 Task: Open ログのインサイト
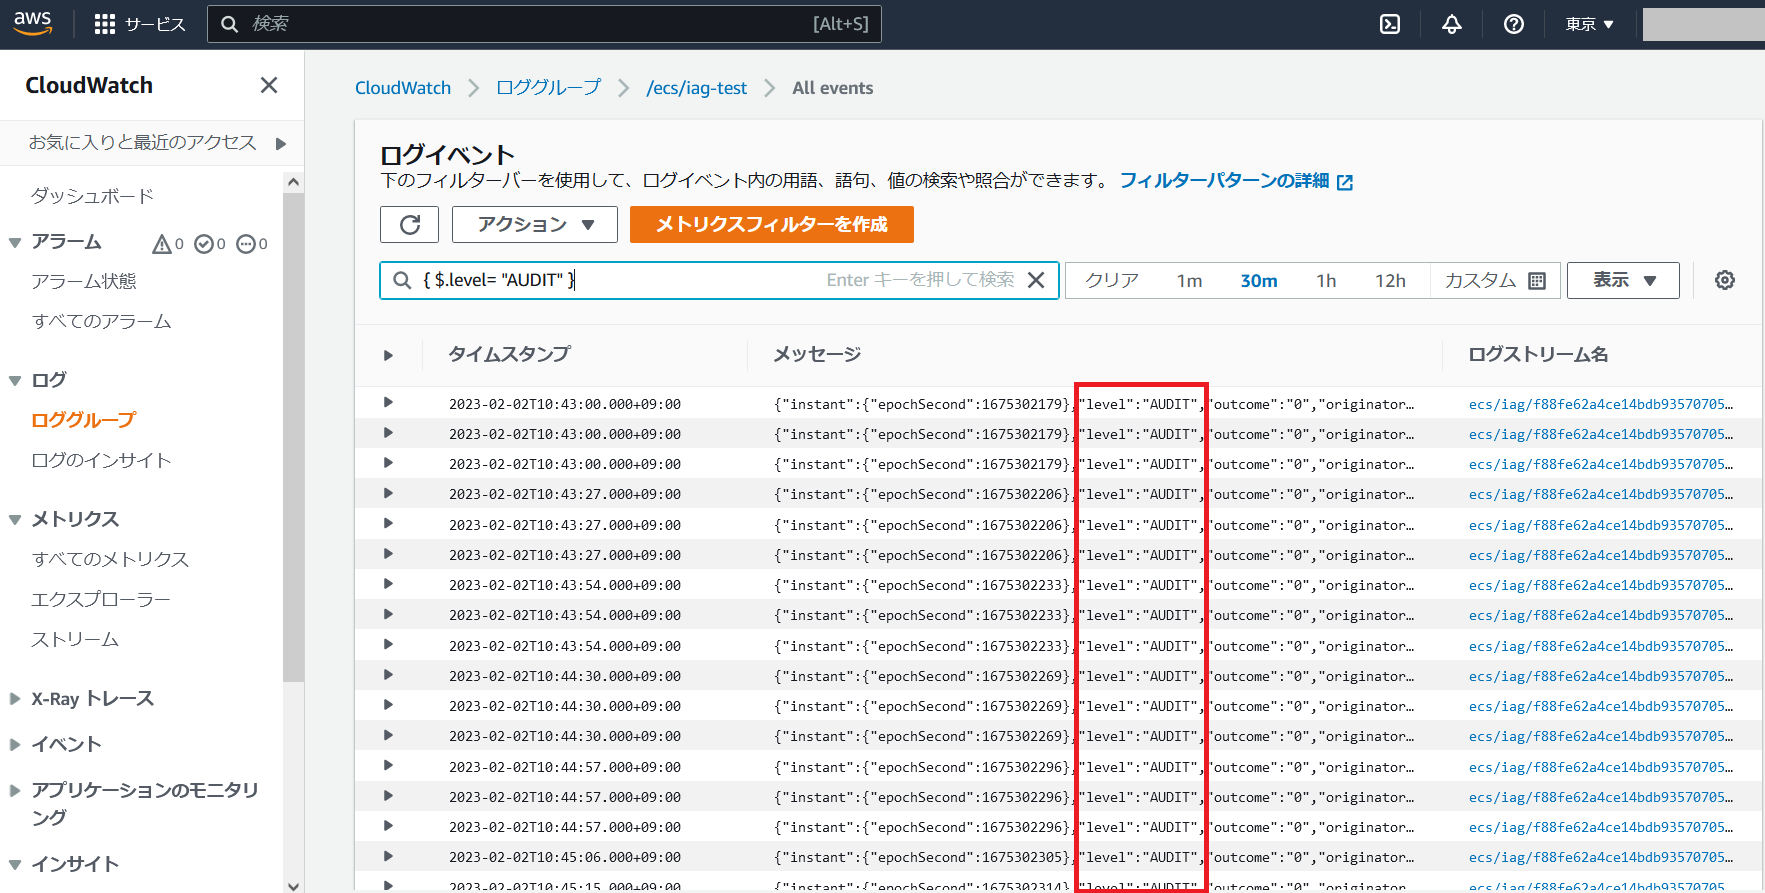[x=101, y=460]
